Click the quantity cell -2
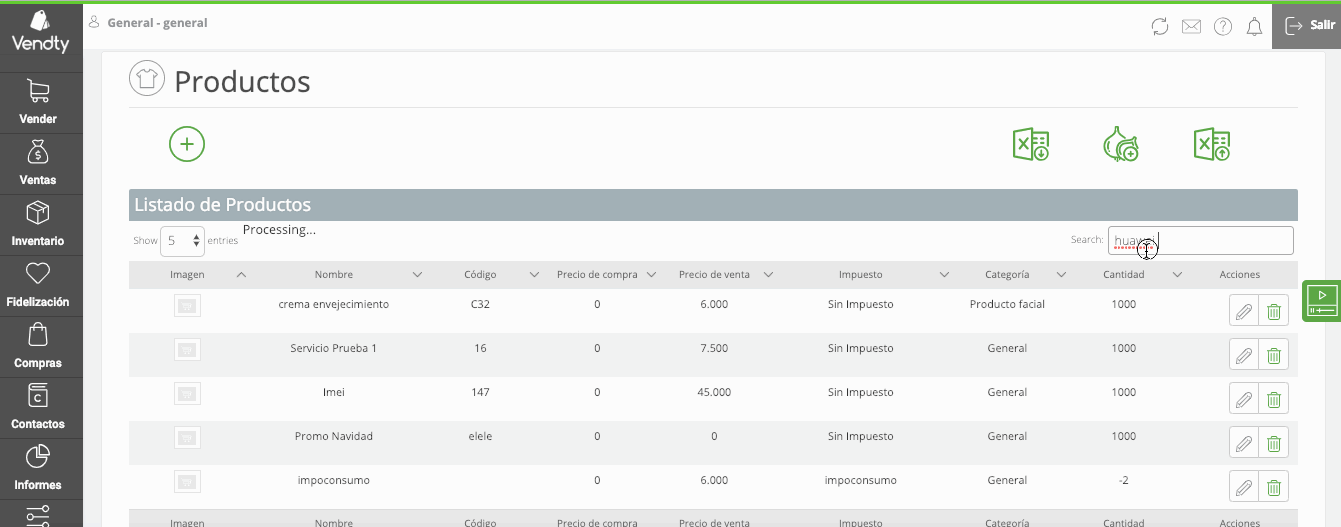Viewport: 1341px width, 527px height. (x=1124, y=480)
